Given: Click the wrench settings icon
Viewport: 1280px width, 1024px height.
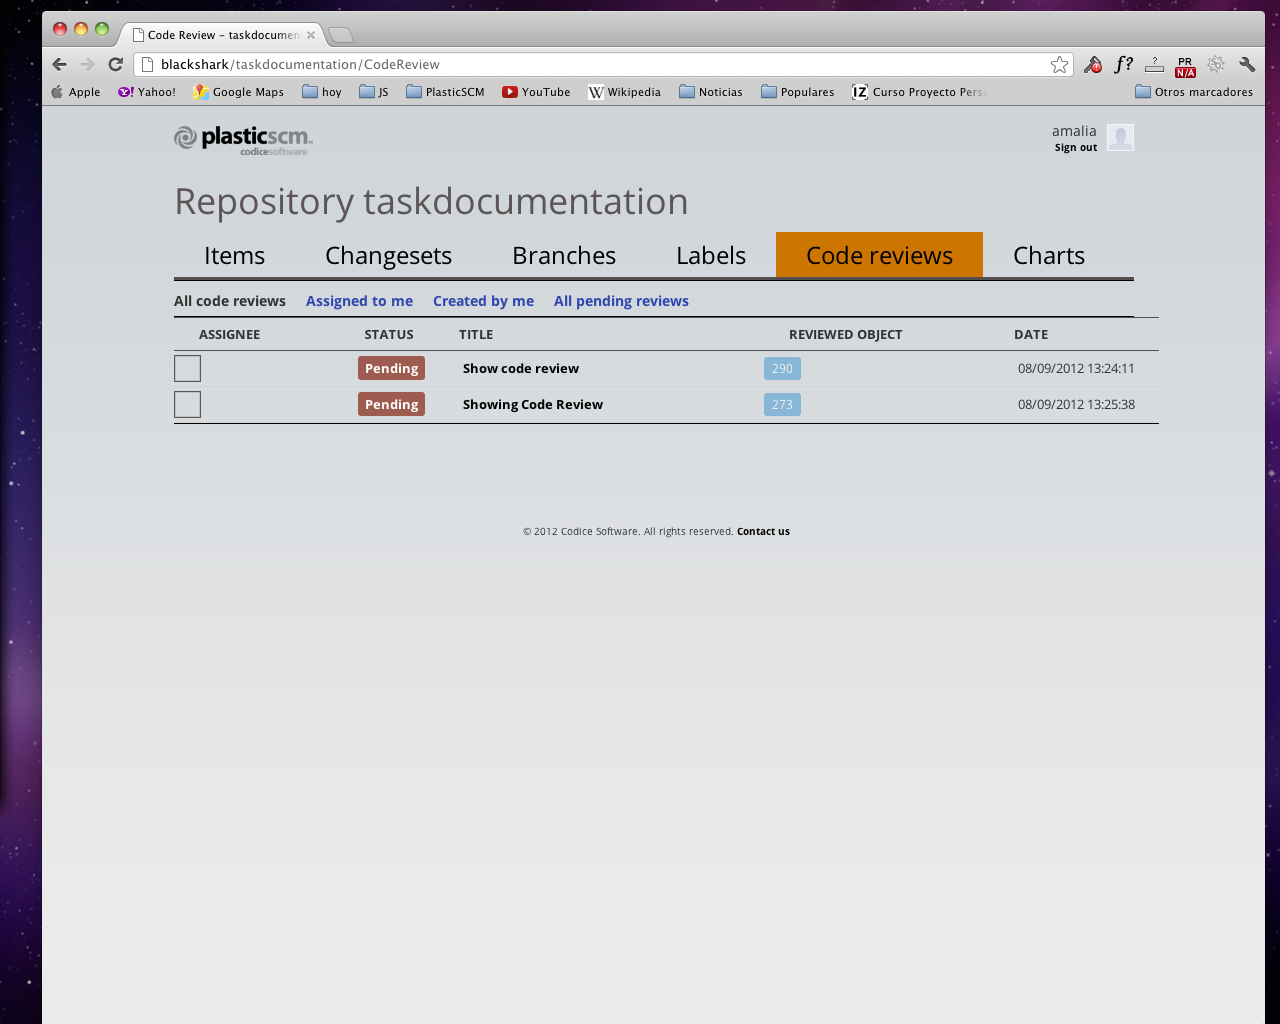Looking at the screenshot, I should coord(1246,63).
